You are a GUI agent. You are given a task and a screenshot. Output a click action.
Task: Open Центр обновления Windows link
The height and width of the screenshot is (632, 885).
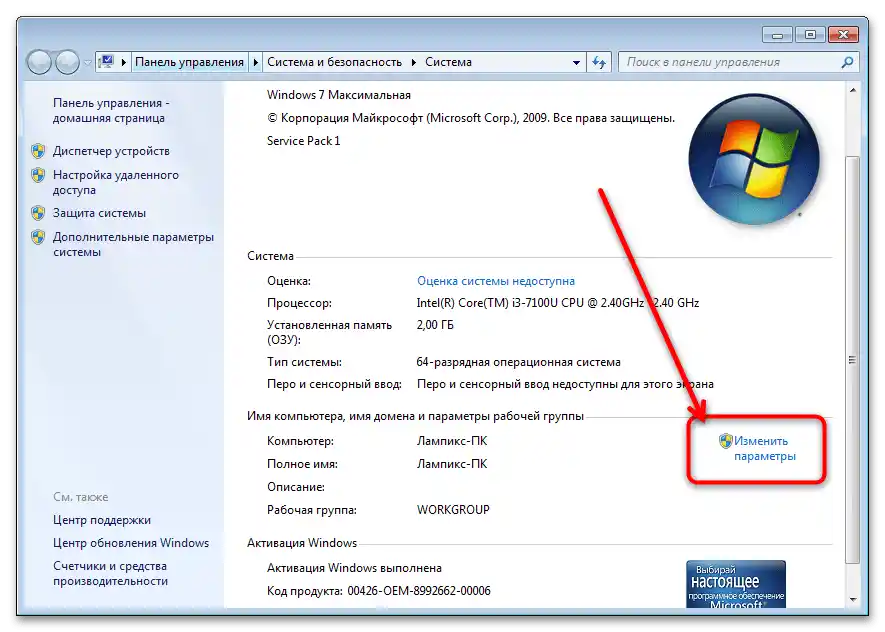coord(131,543)
